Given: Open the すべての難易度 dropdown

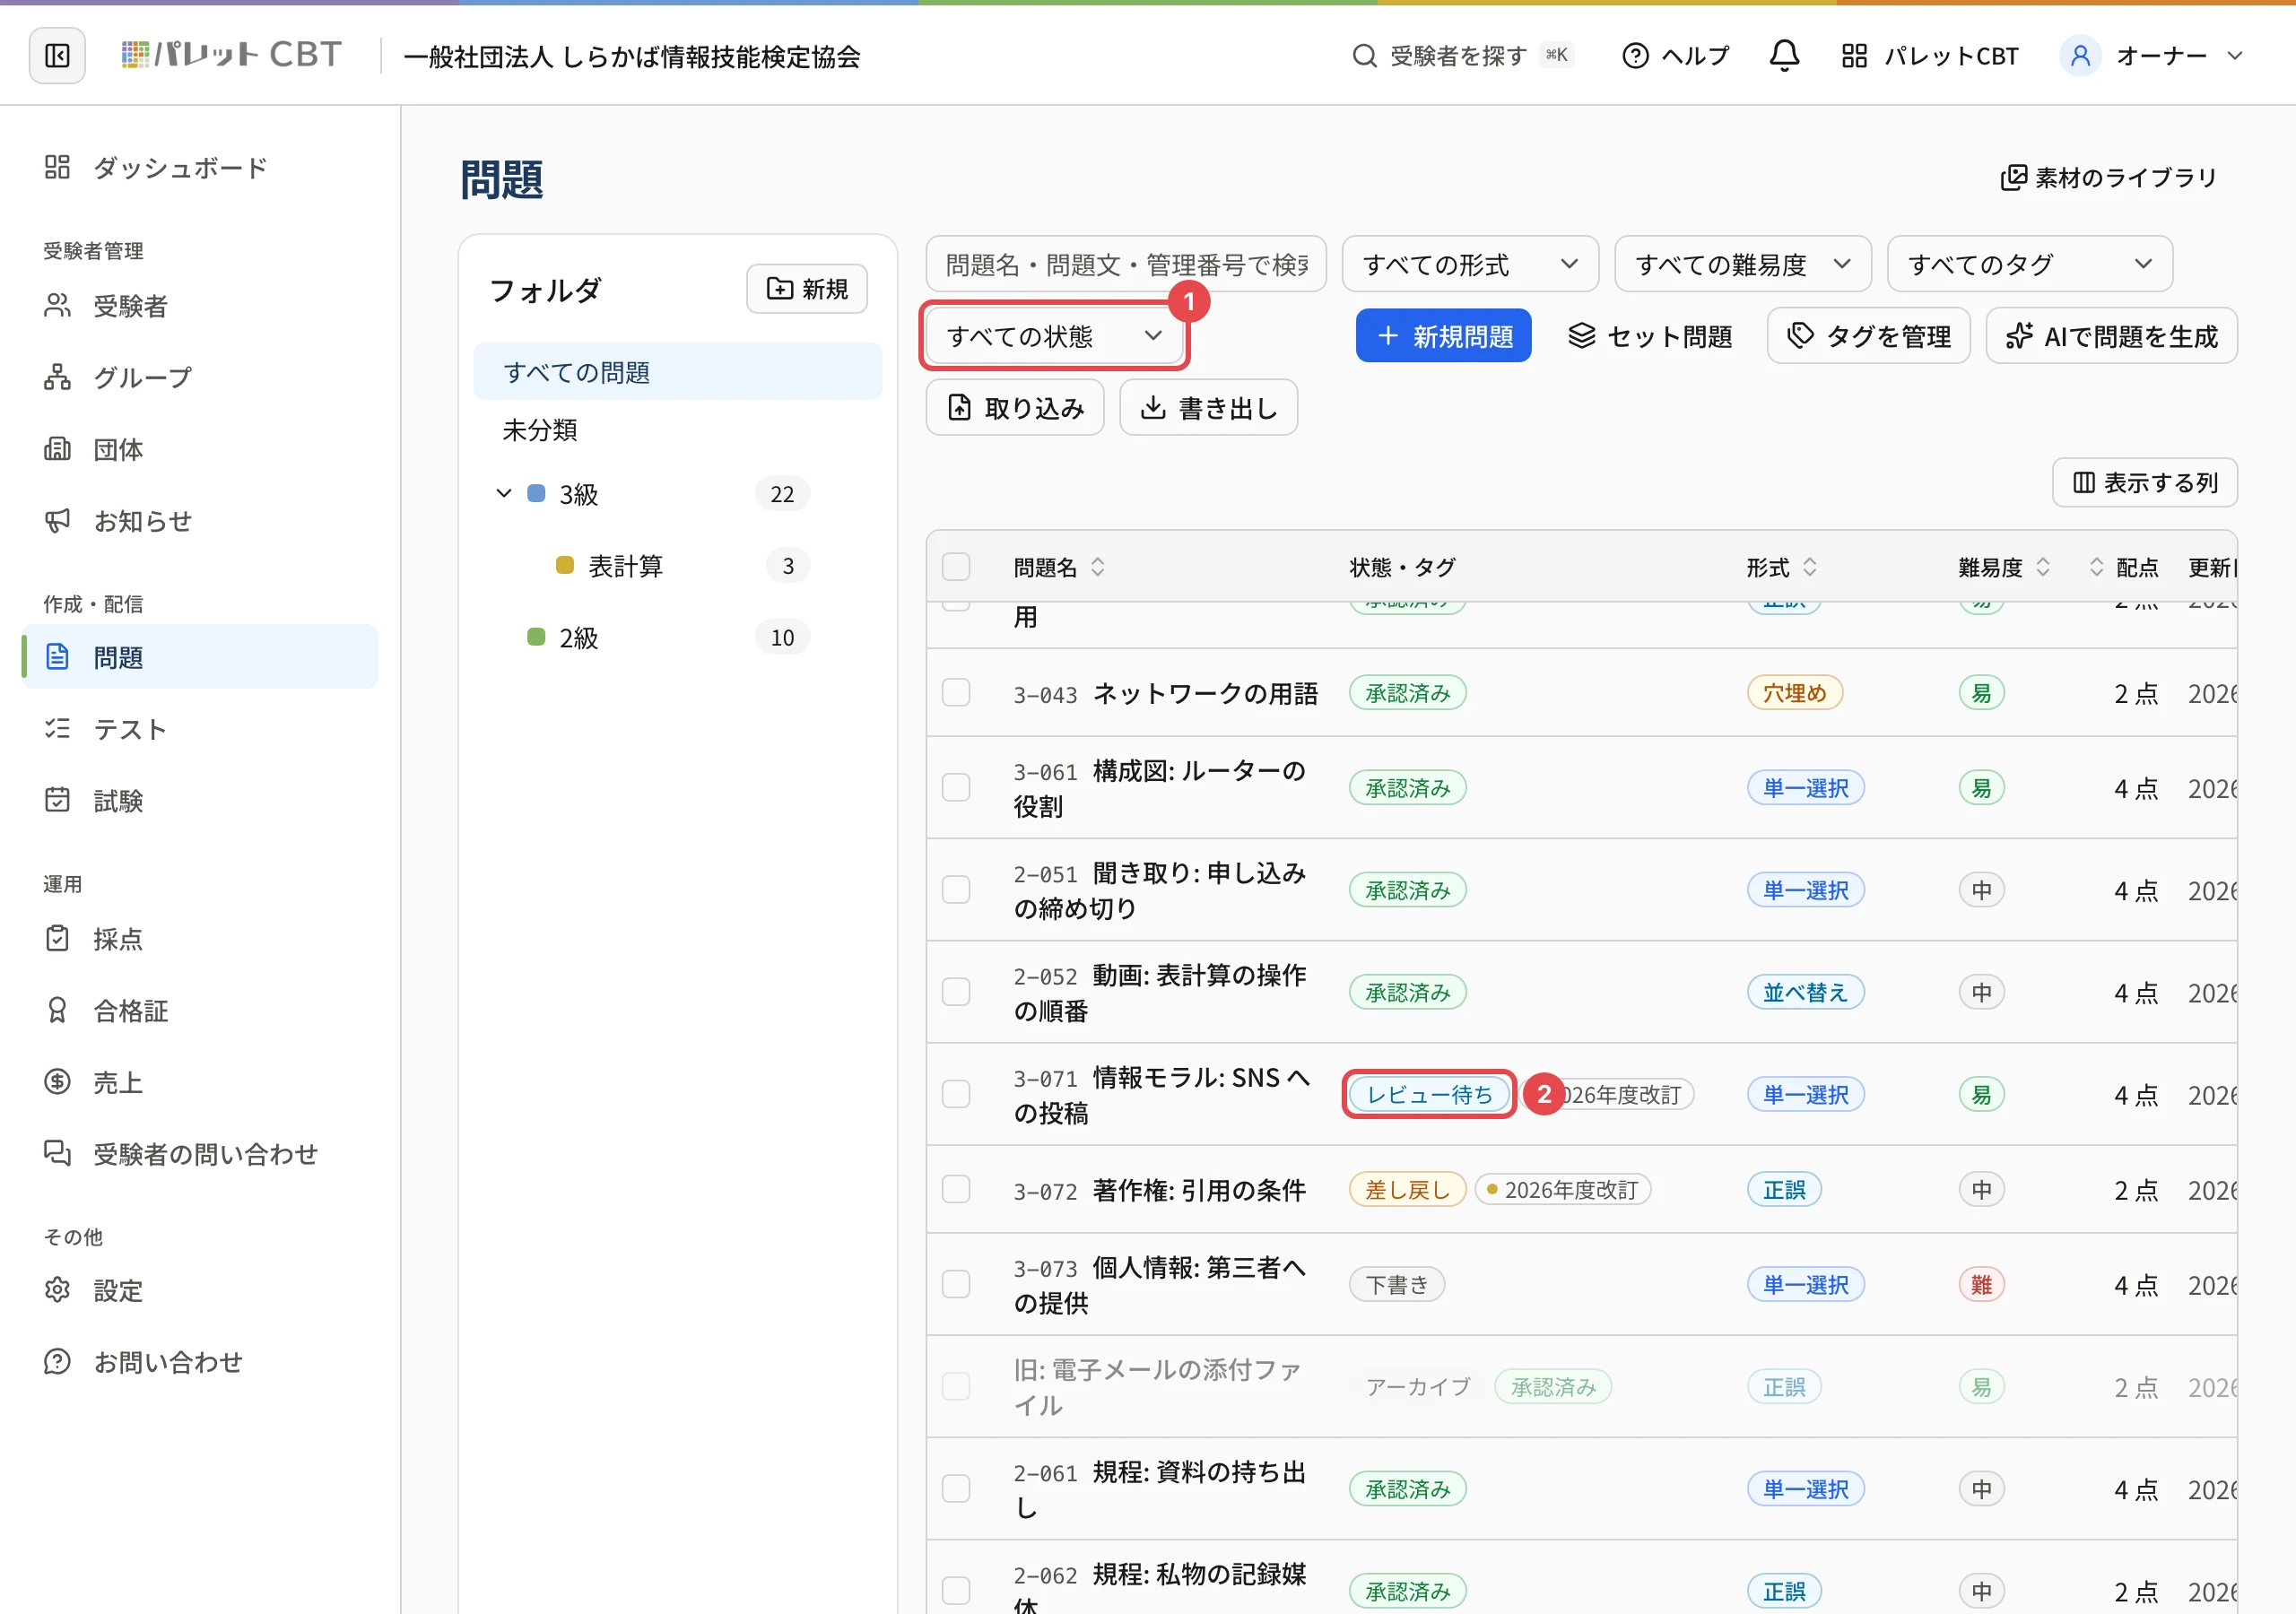Looking at the screenshot, I should click(x=1742, y=264).
